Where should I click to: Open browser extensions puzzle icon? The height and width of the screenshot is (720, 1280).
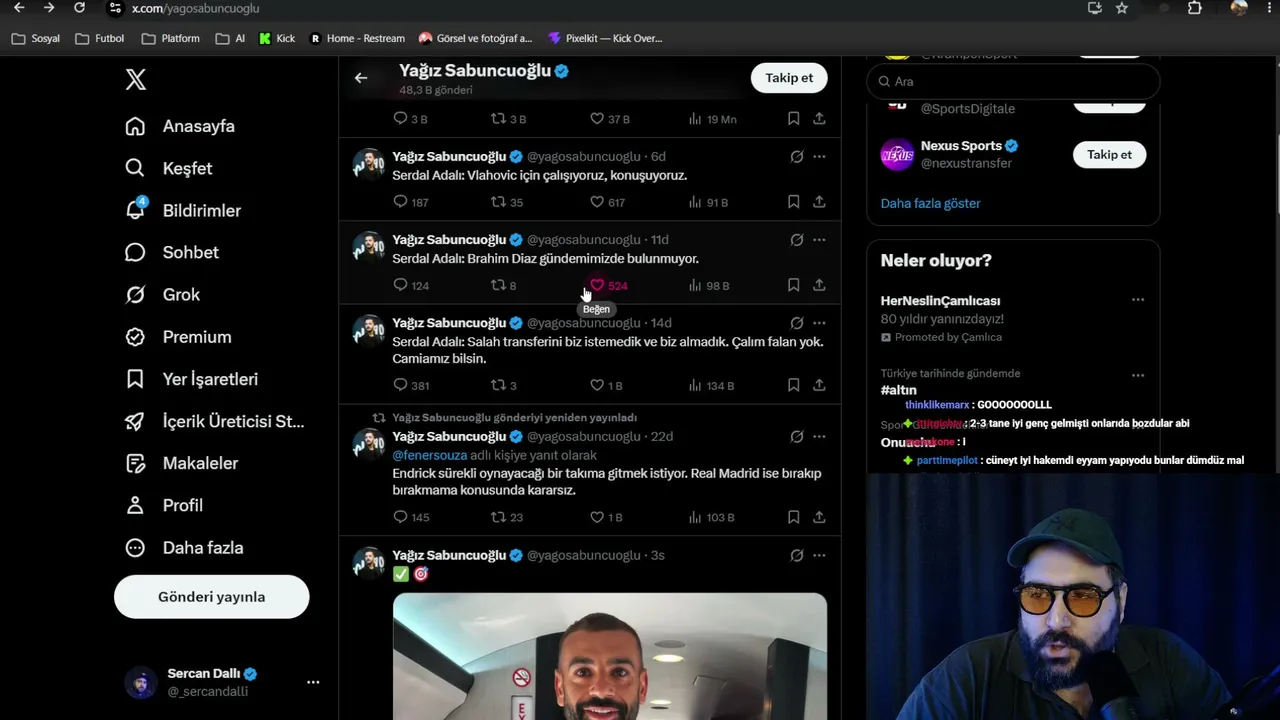pos(1195,8)
